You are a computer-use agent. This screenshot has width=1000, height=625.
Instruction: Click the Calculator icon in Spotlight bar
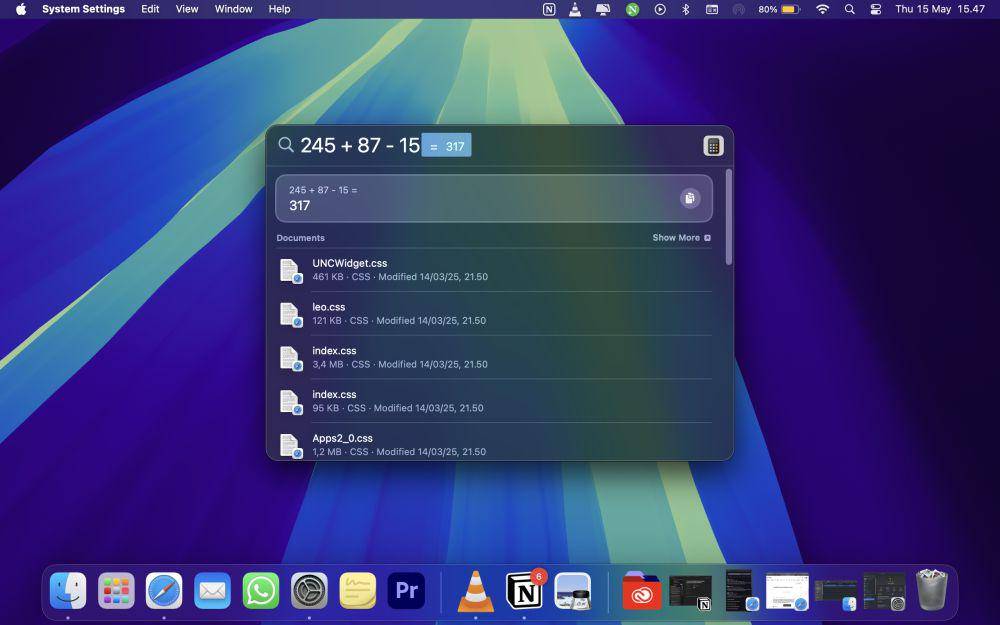tap(713, 146)
